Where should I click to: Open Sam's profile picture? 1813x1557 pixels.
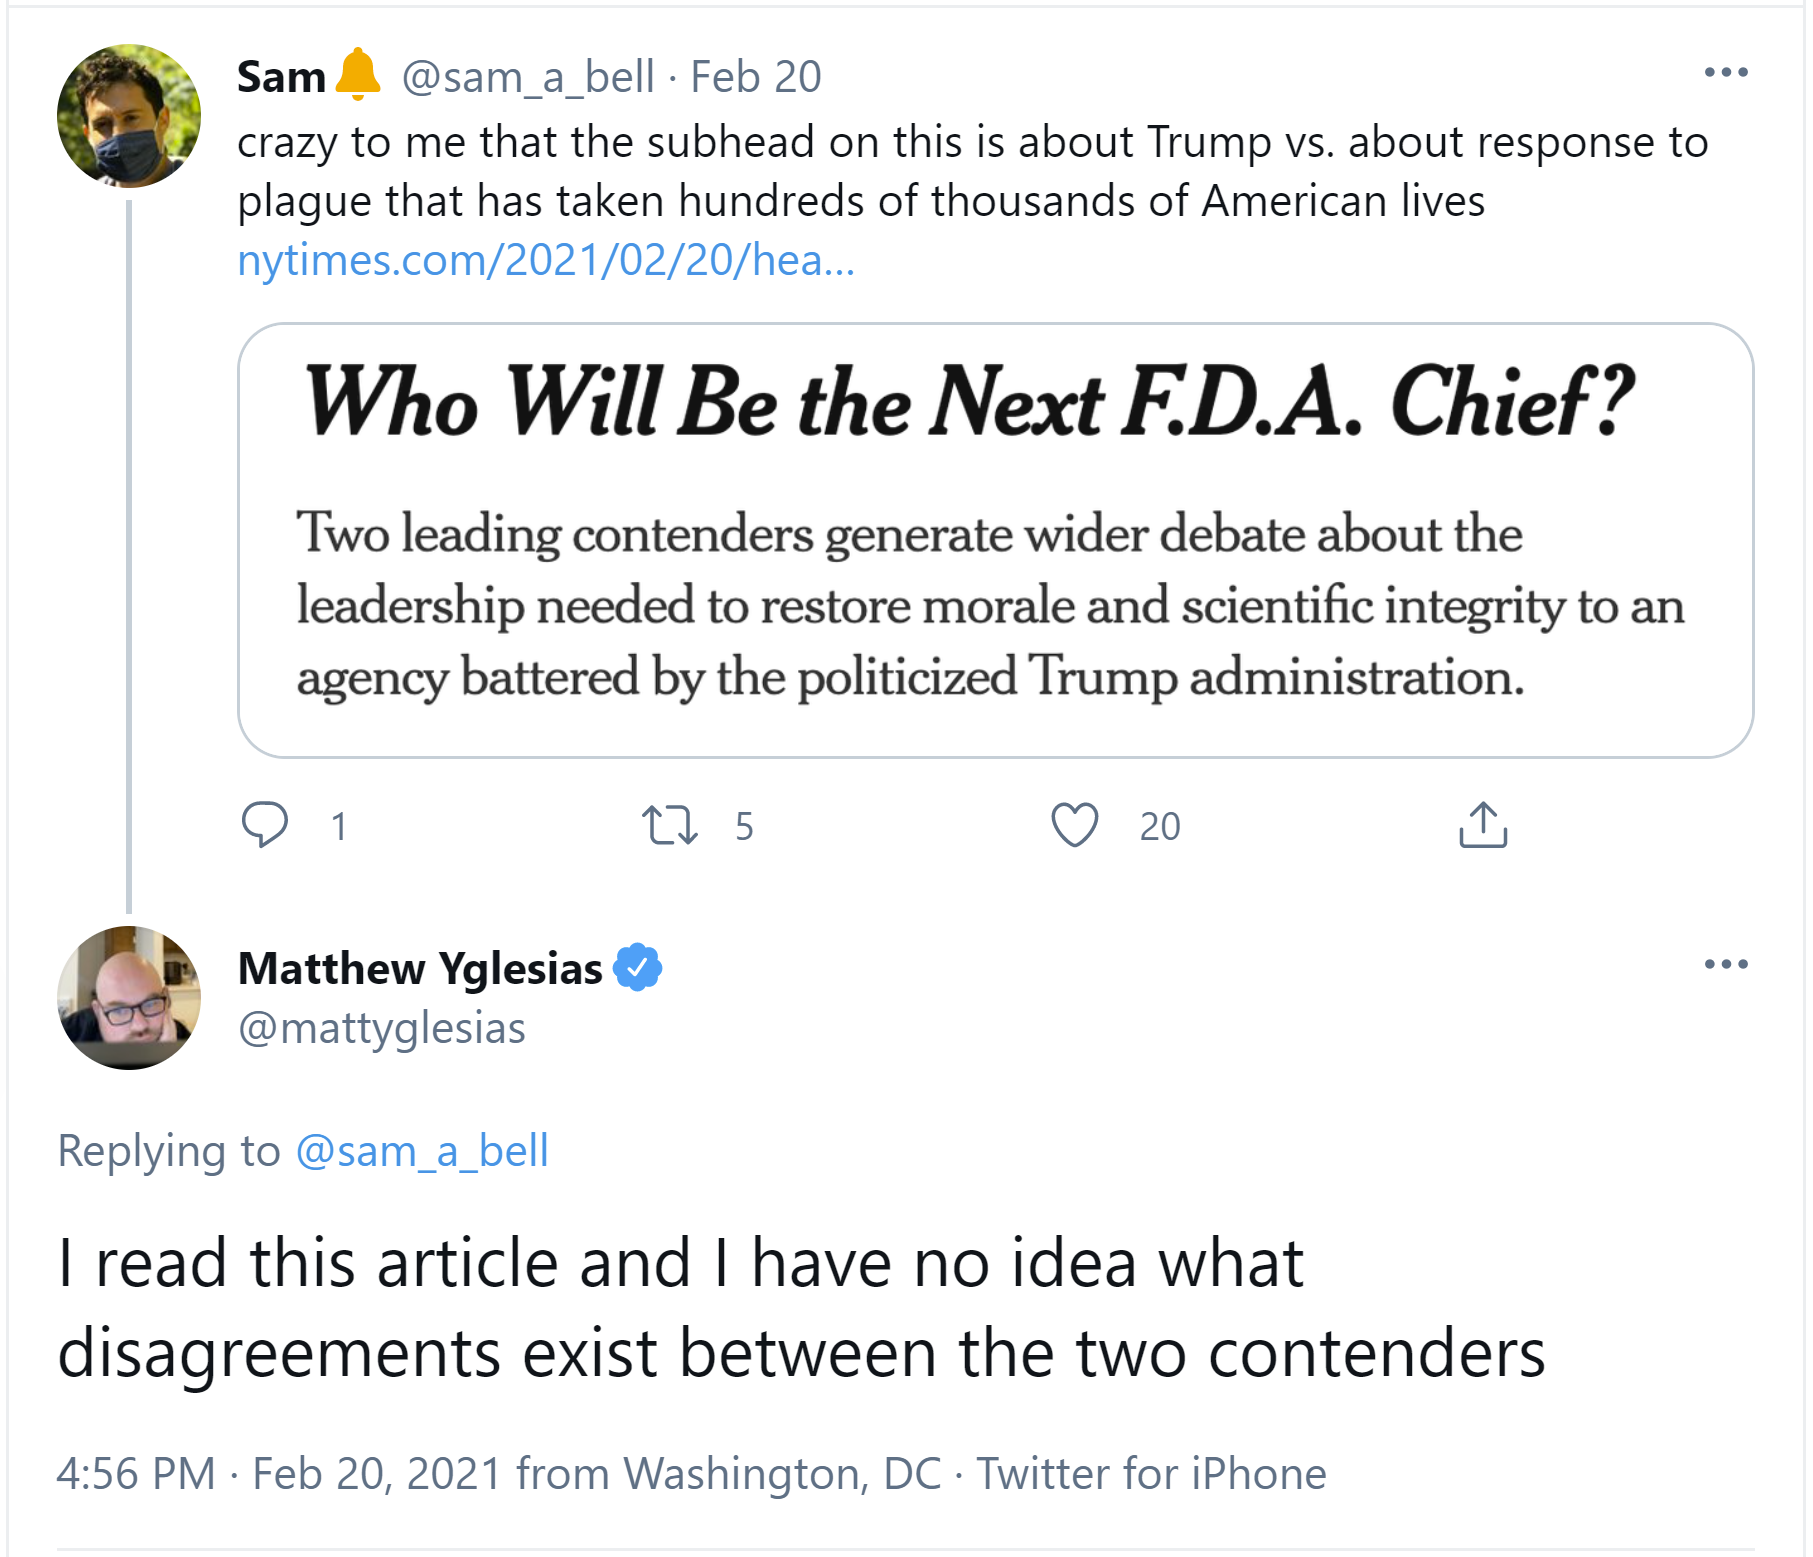coord(129,116)
